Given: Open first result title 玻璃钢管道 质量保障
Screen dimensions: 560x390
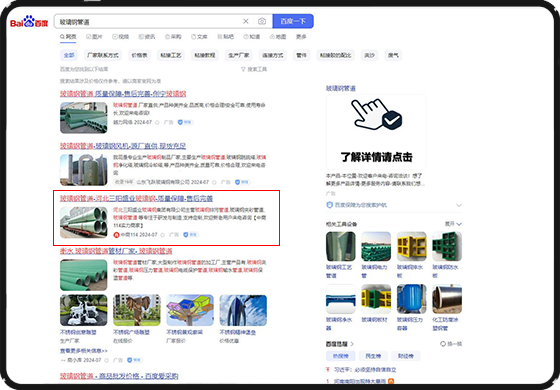Looking at the screenshot, I should 123,94.
